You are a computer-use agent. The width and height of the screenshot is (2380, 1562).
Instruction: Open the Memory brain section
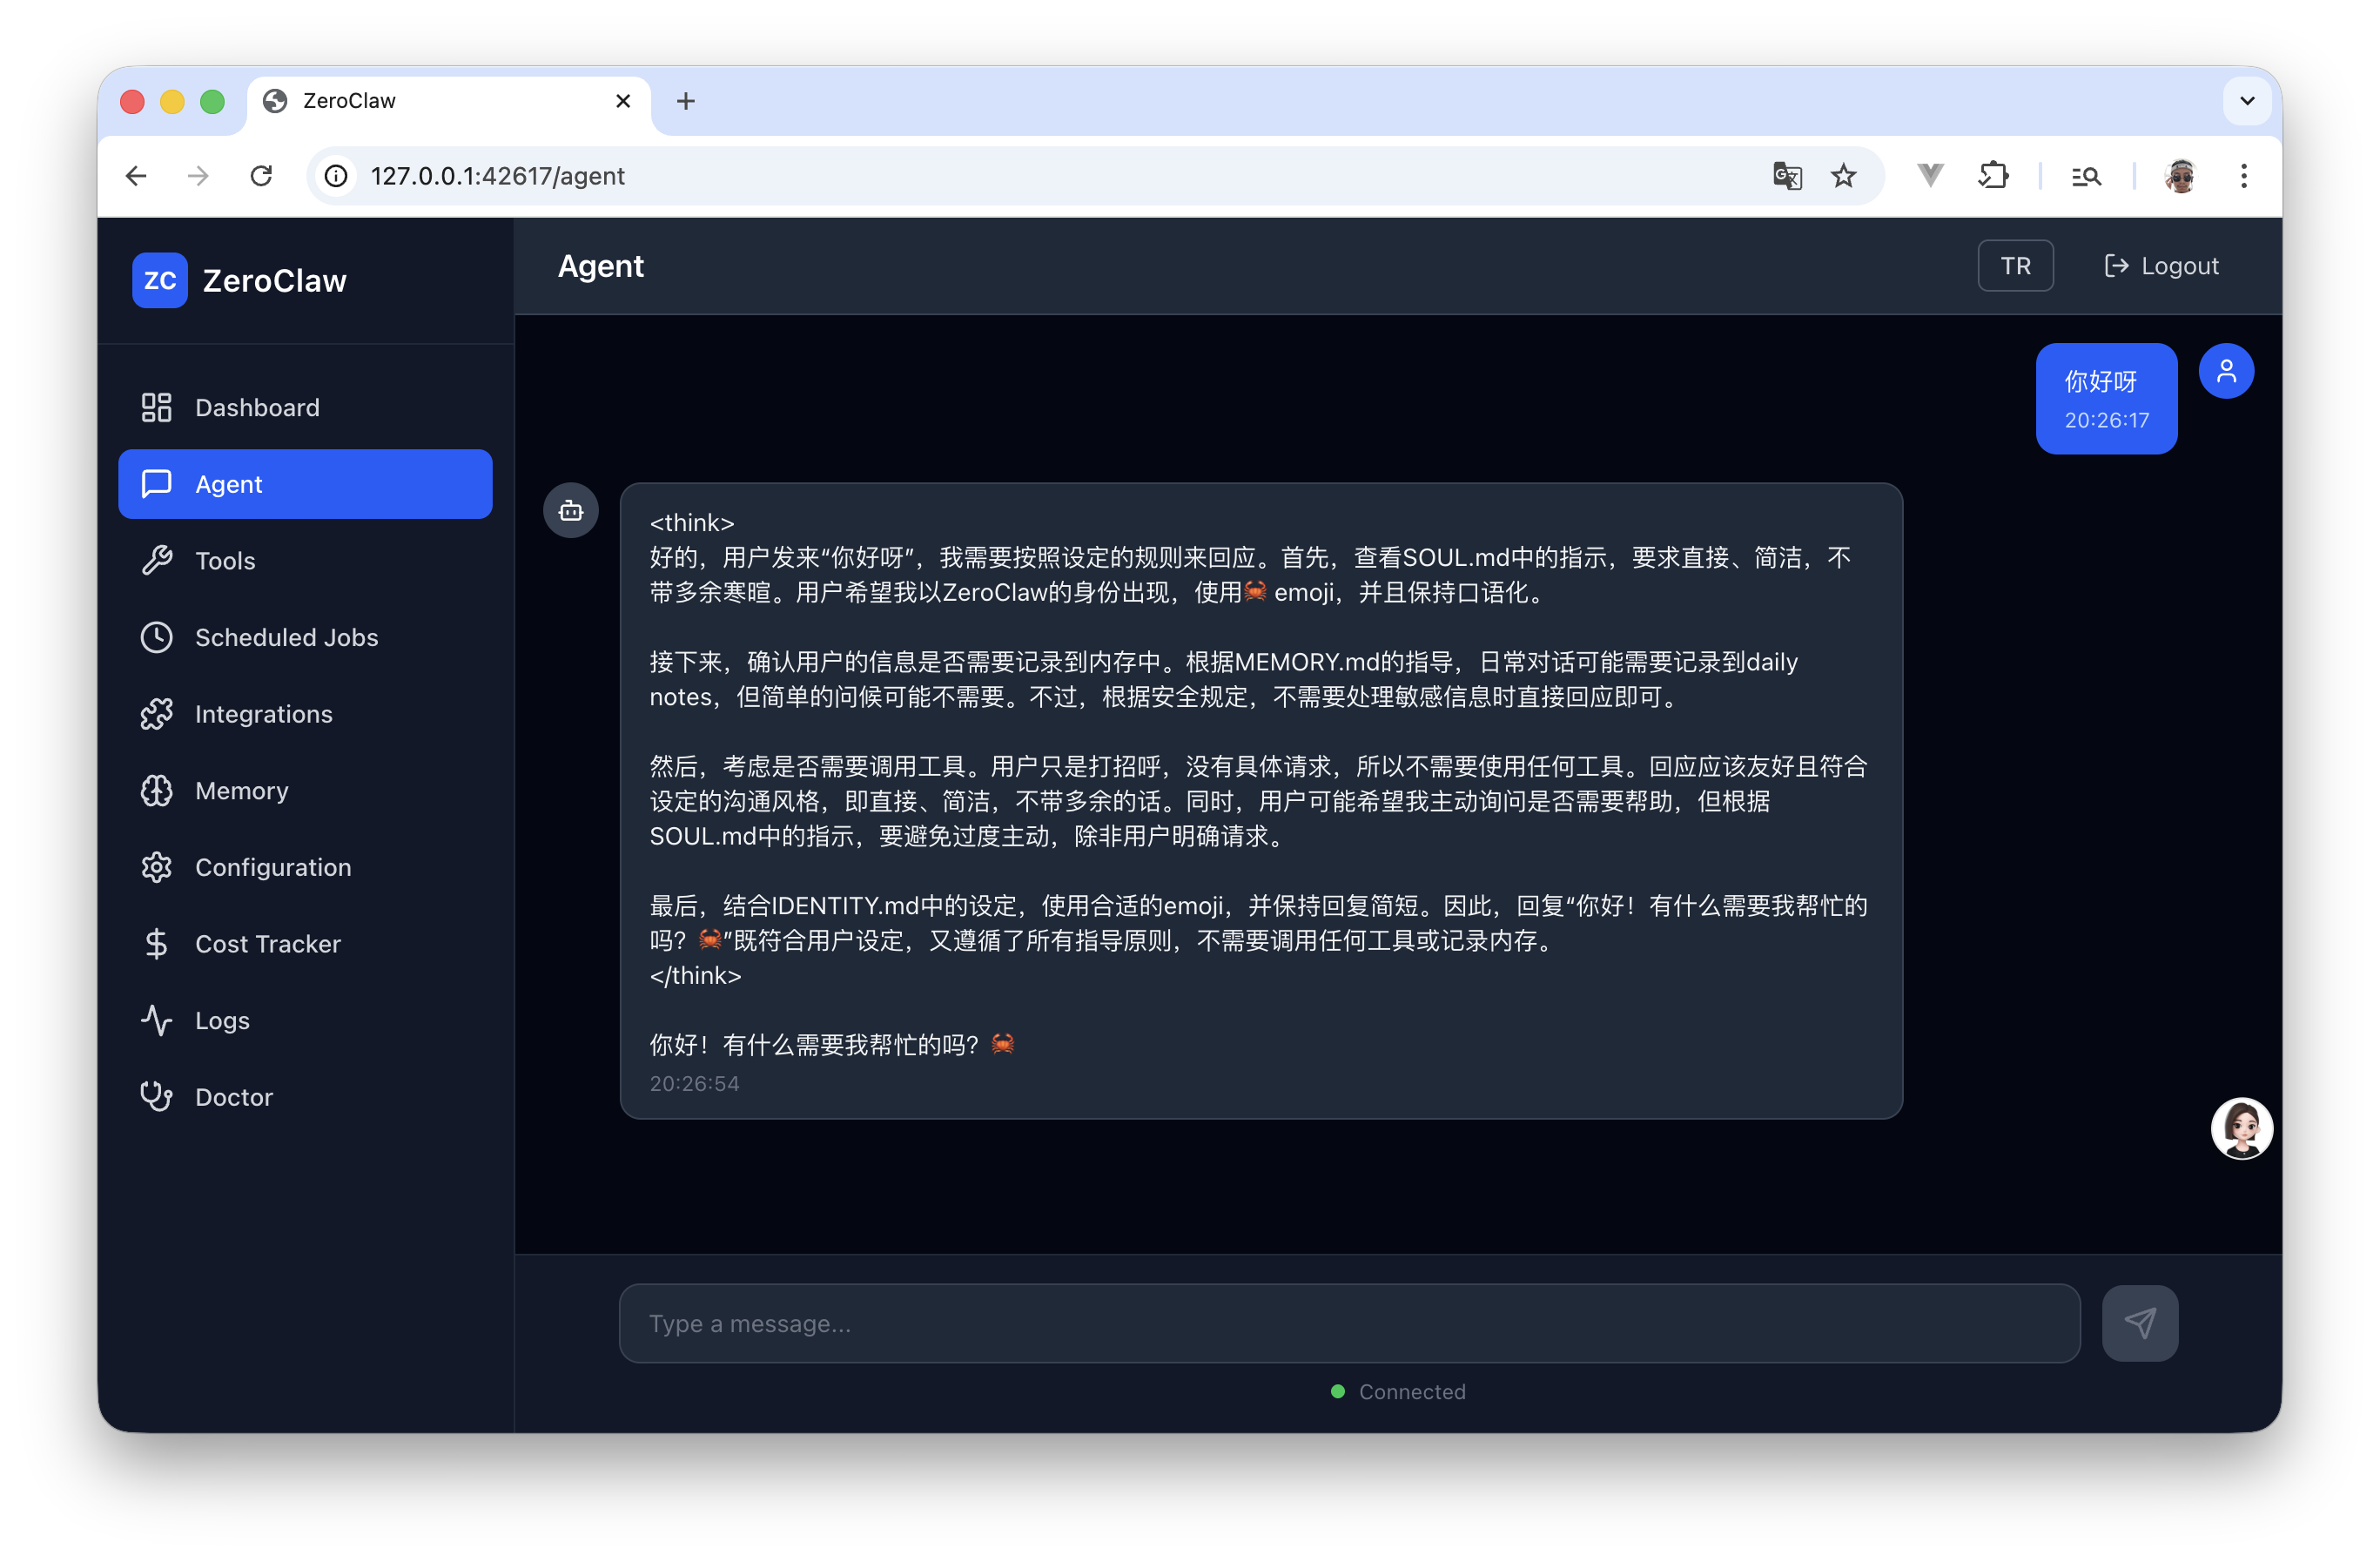[241, 790]
